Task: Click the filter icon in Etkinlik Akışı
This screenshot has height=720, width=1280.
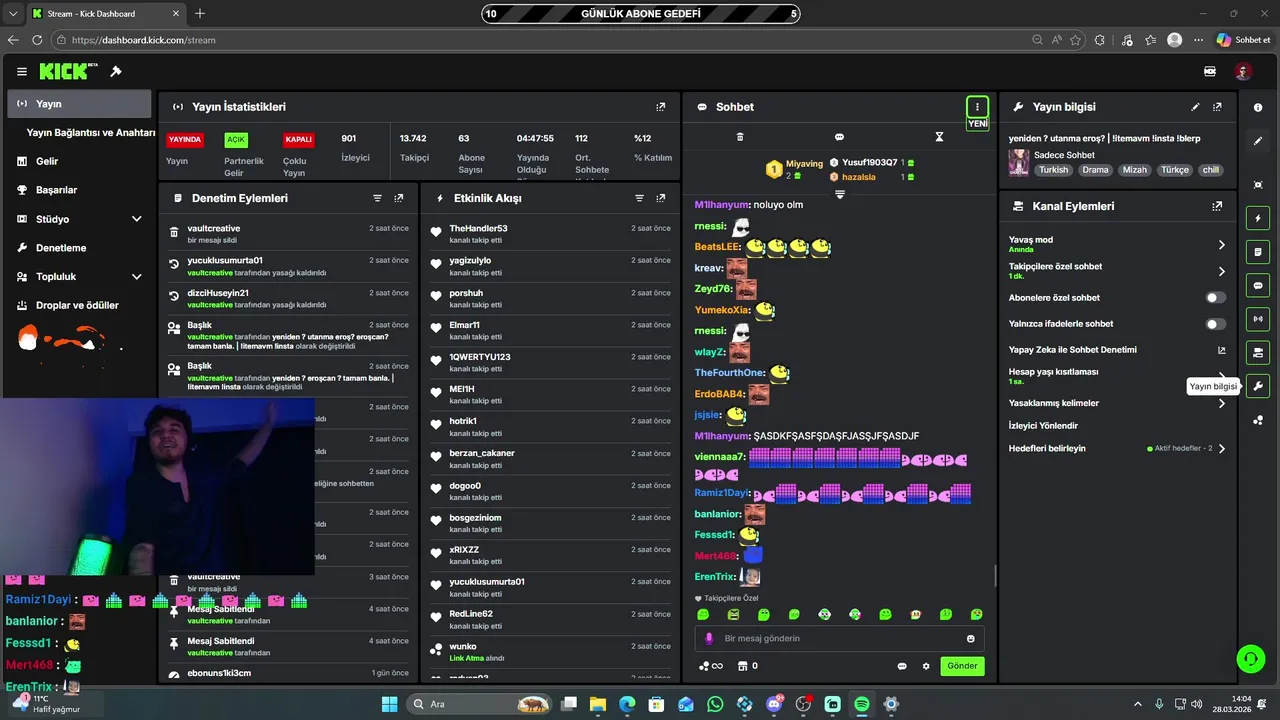Action: click(639, 198)
